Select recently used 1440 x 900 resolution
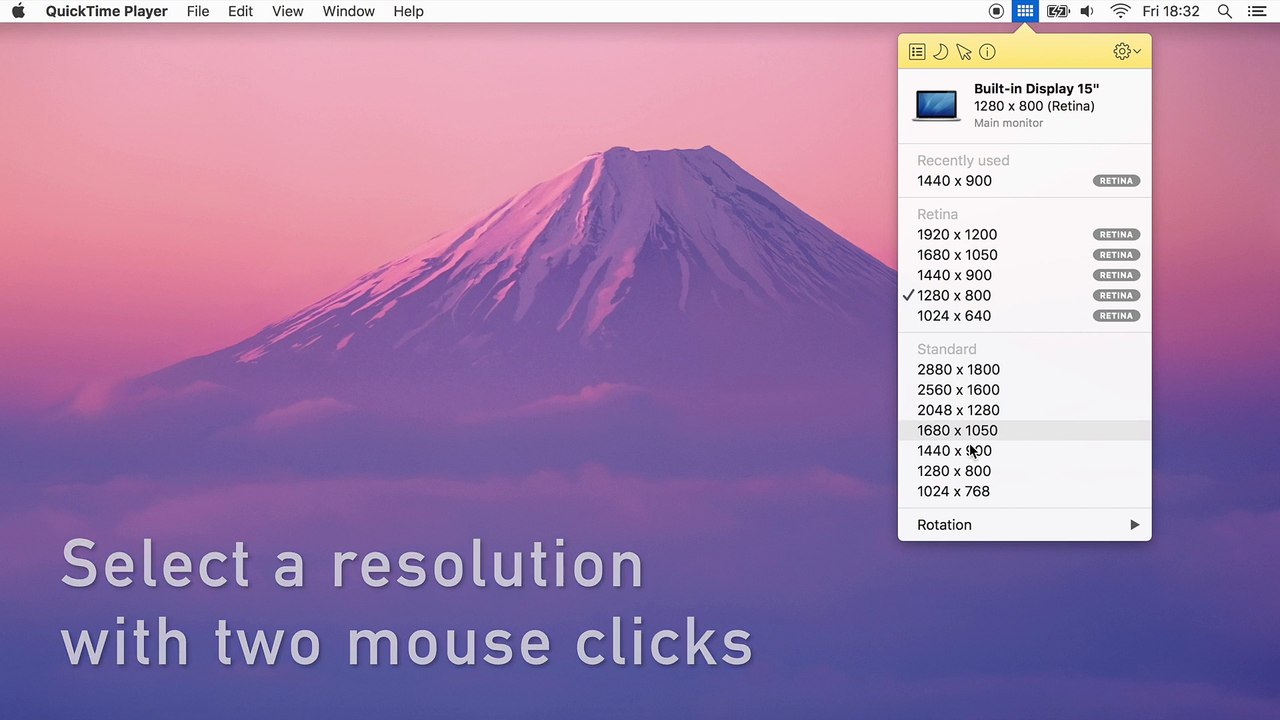Image resolution: width=1280 pixels, height=720 pixels. 1025,181
